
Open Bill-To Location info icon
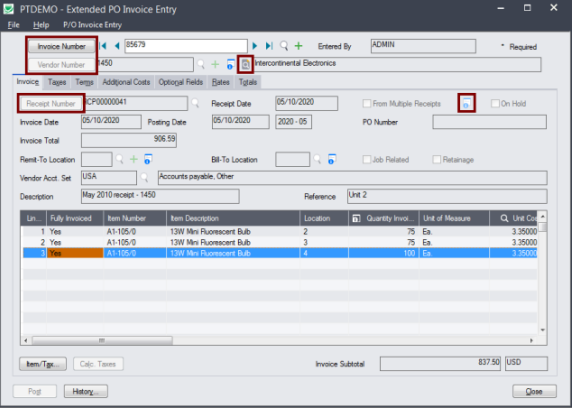[x=331, y=159]
